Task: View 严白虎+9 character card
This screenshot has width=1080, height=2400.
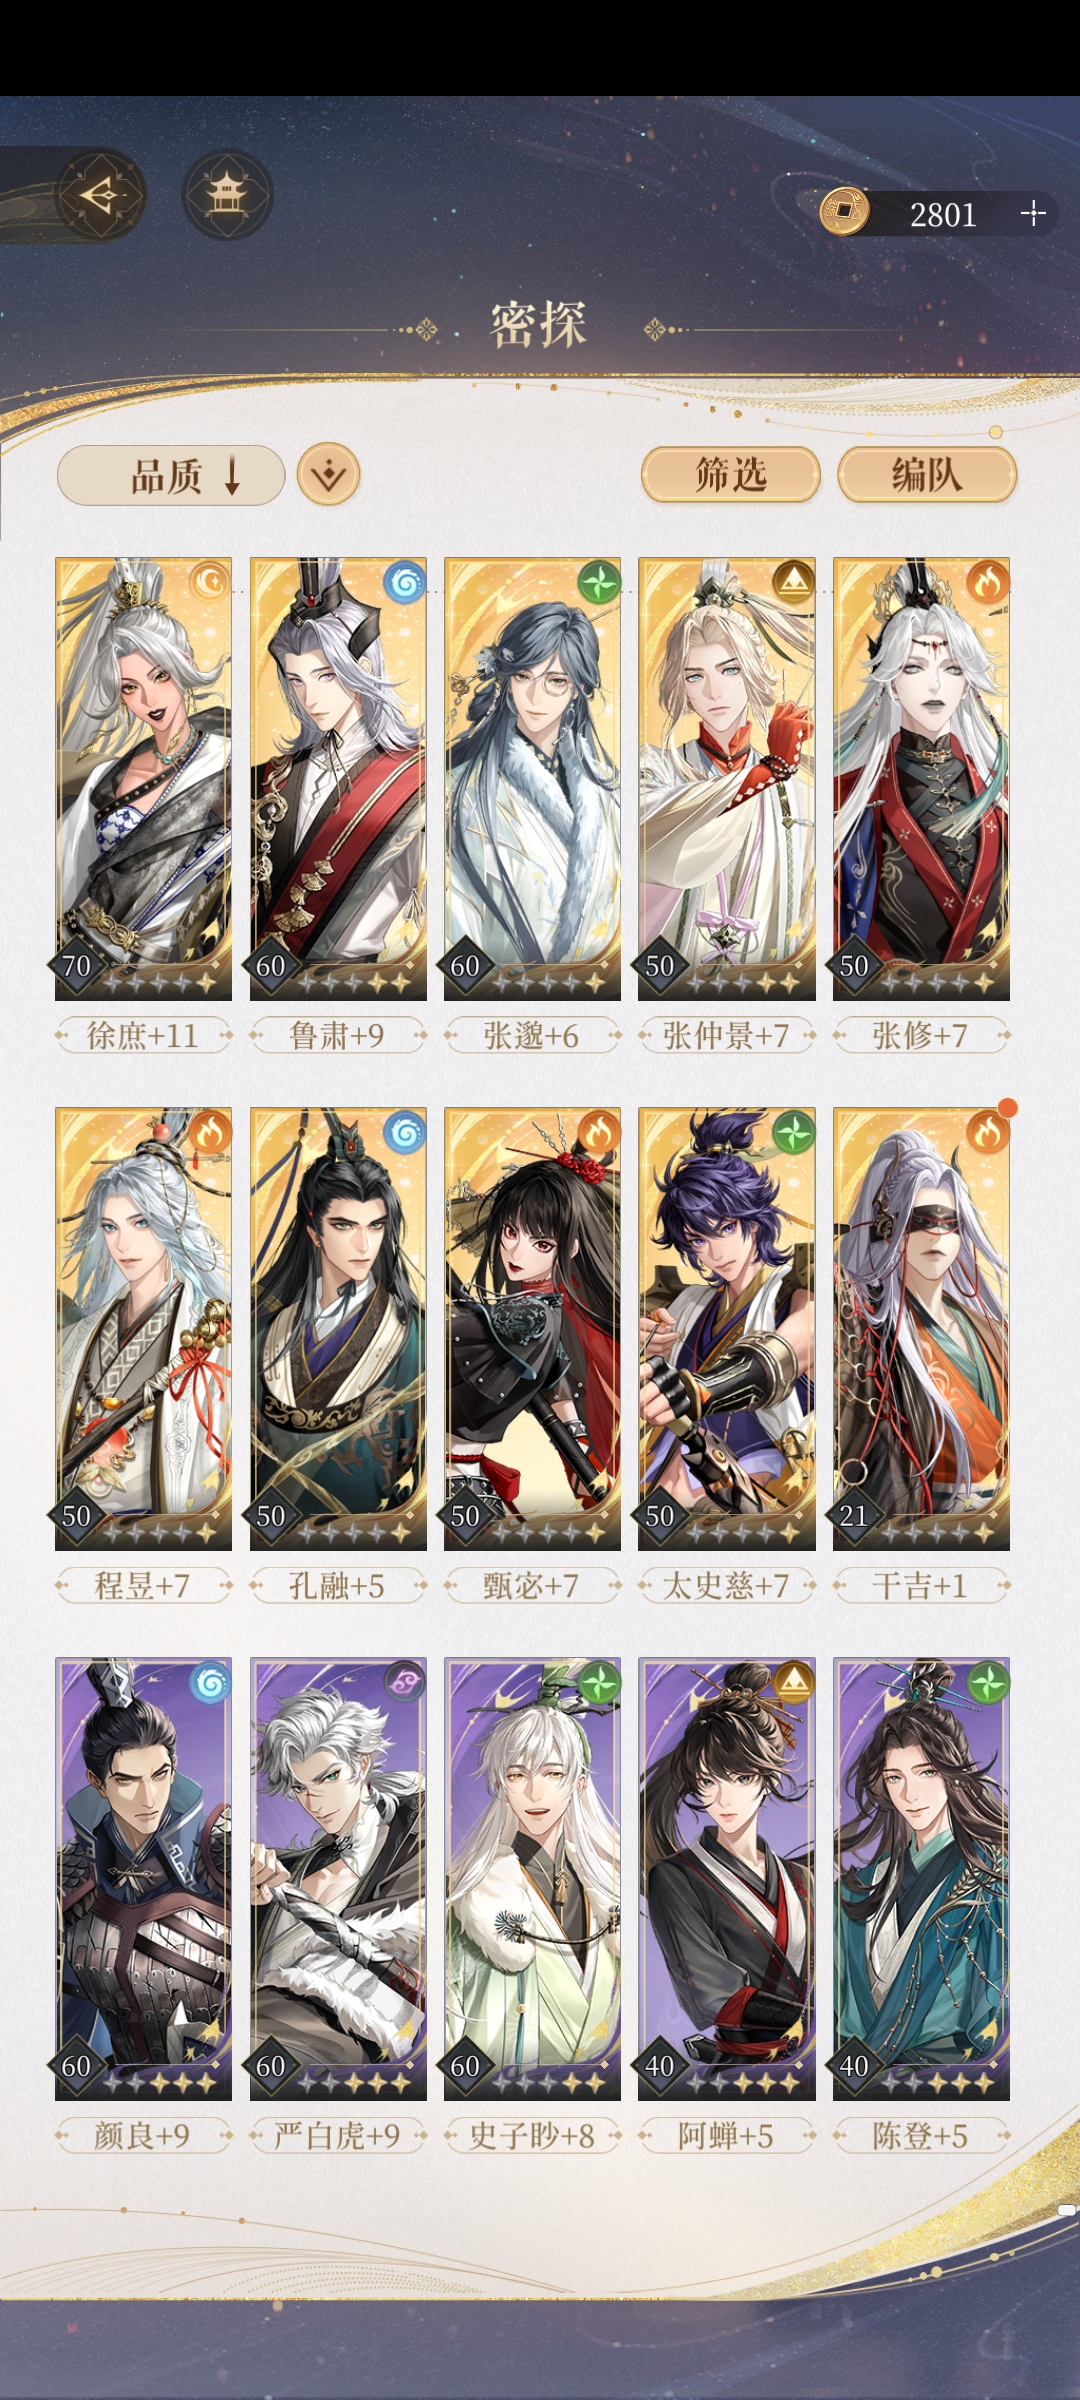Action: point(338,1879)
